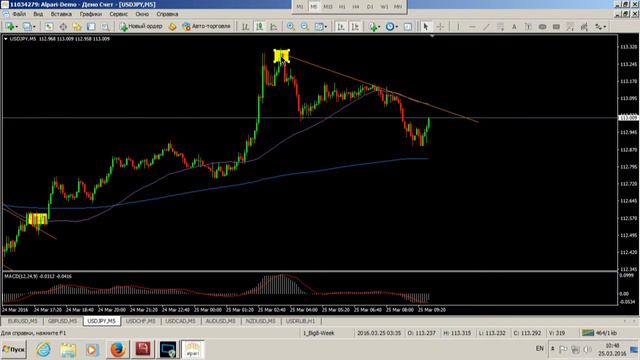
Task: Select the D1 timeframe button
Action: click(x=370, y=7)
